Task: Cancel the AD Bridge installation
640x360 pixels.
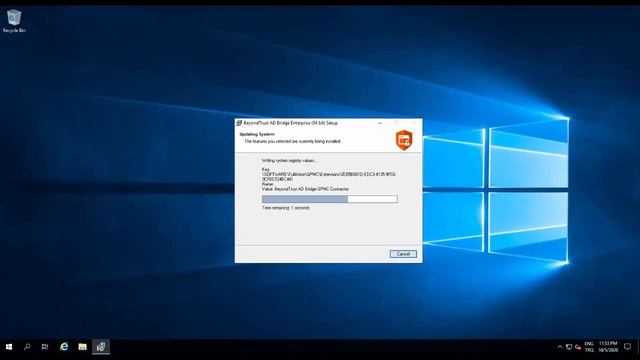Action: click(403, 254)
